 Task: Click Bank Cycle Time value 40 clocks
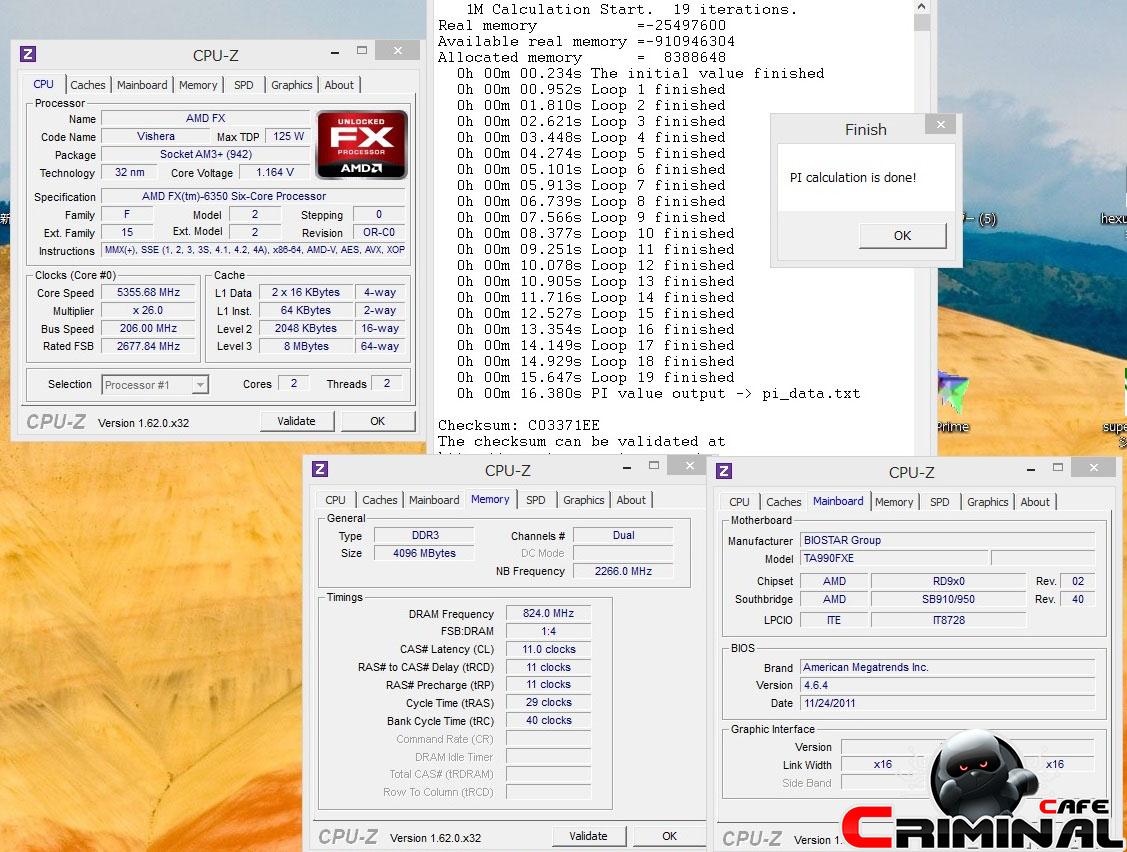point(548,720)
